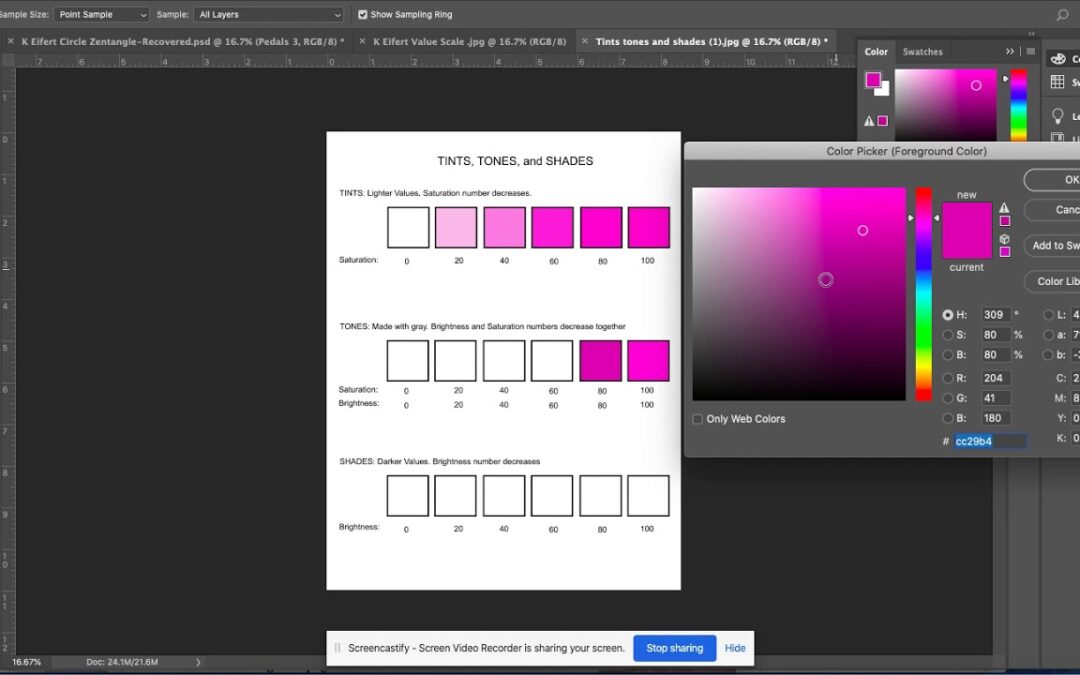Open the status bar info arrow
Viewport: 1080px width, 675px height.
[x=198, y=662]
